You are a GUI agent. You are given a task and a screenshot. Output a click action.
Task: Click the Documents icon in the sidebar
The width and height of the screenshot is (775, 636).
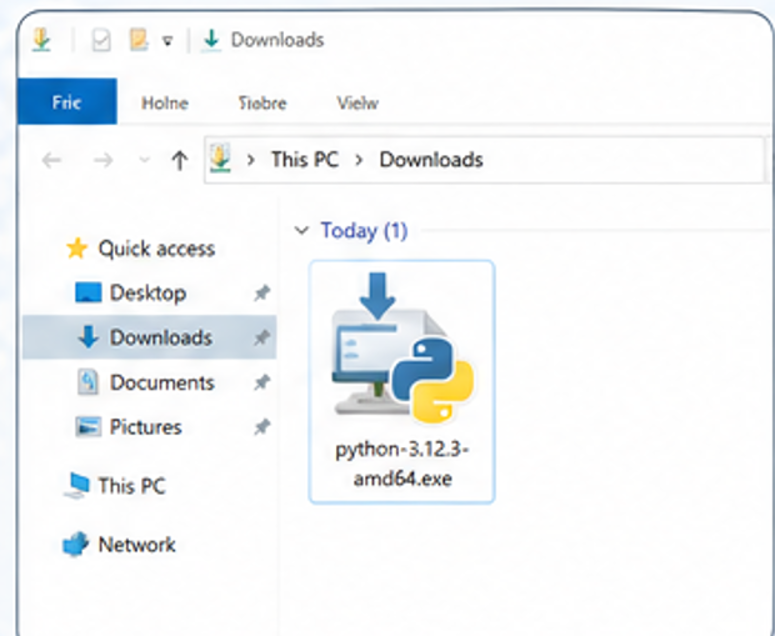88,382
